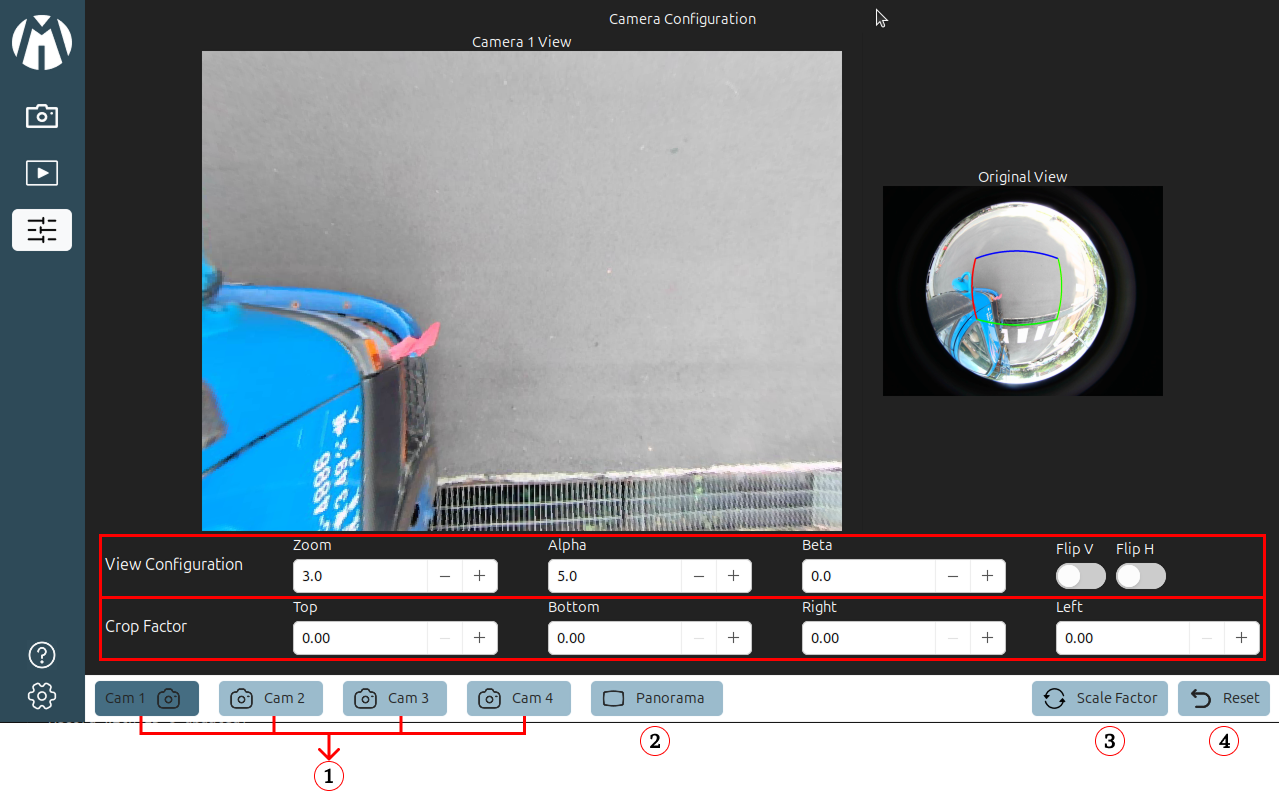1279x793 pixels.
Task: Open the settings gear icon
Action: [x=42, y=695]
